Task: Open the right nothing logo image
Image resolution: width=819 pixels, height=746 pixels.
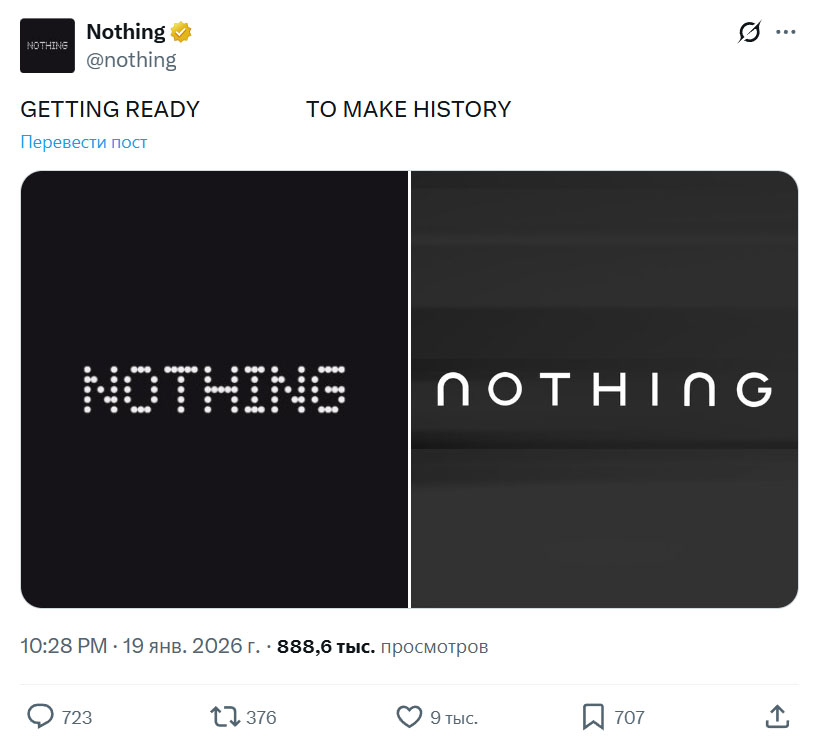Action: point(605,389)
